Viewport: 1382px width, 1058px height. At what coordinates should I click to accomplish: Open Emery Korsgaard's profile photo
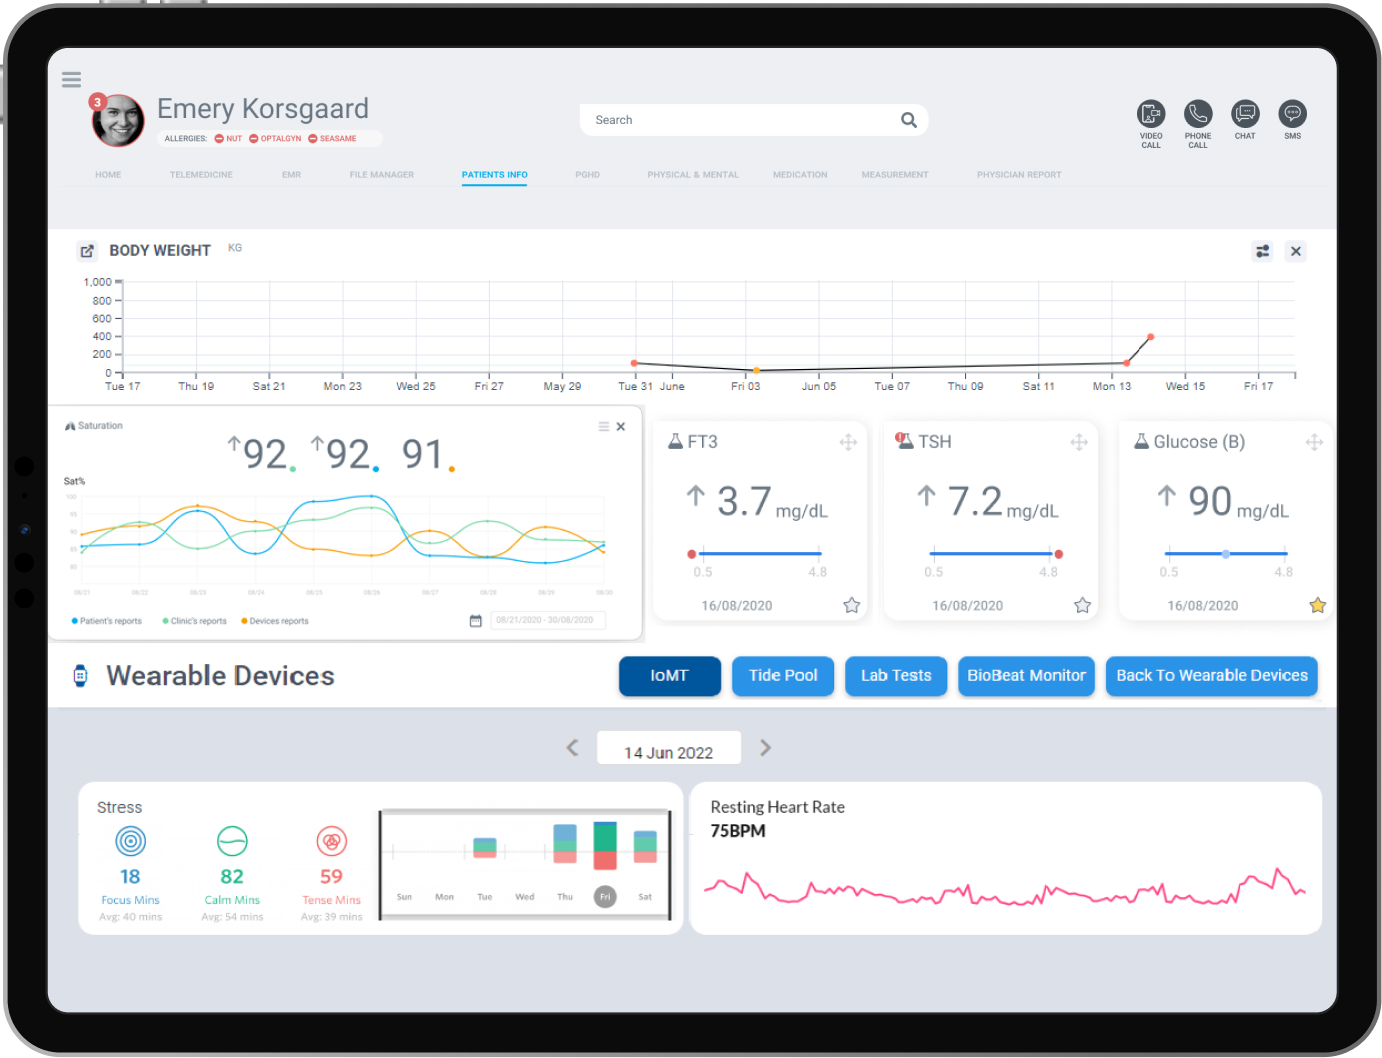(119, 121)
